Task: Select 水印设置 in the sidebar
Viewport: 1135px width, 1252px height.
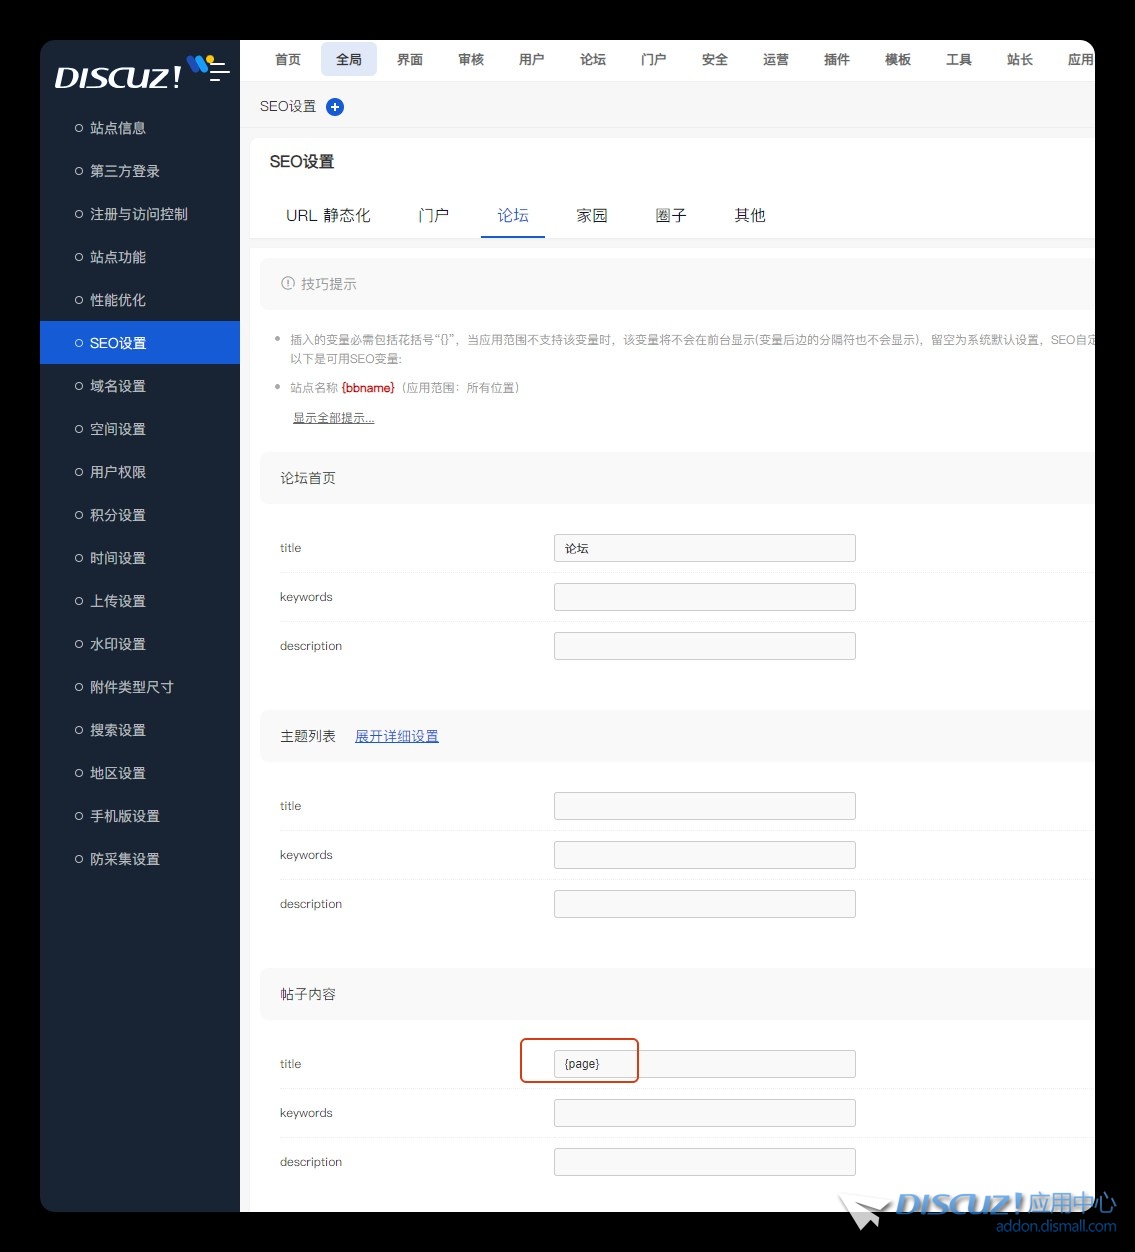Action: [x=118, y=644]
